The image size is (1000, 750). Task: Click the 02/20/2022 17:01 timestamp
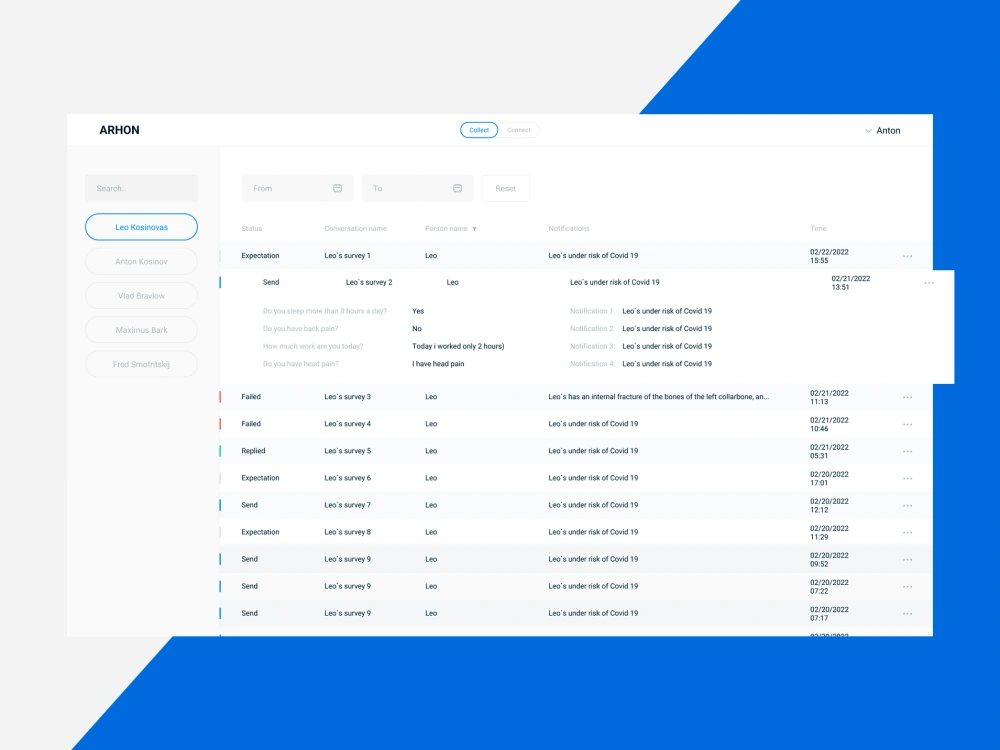(x=829, y=478)
